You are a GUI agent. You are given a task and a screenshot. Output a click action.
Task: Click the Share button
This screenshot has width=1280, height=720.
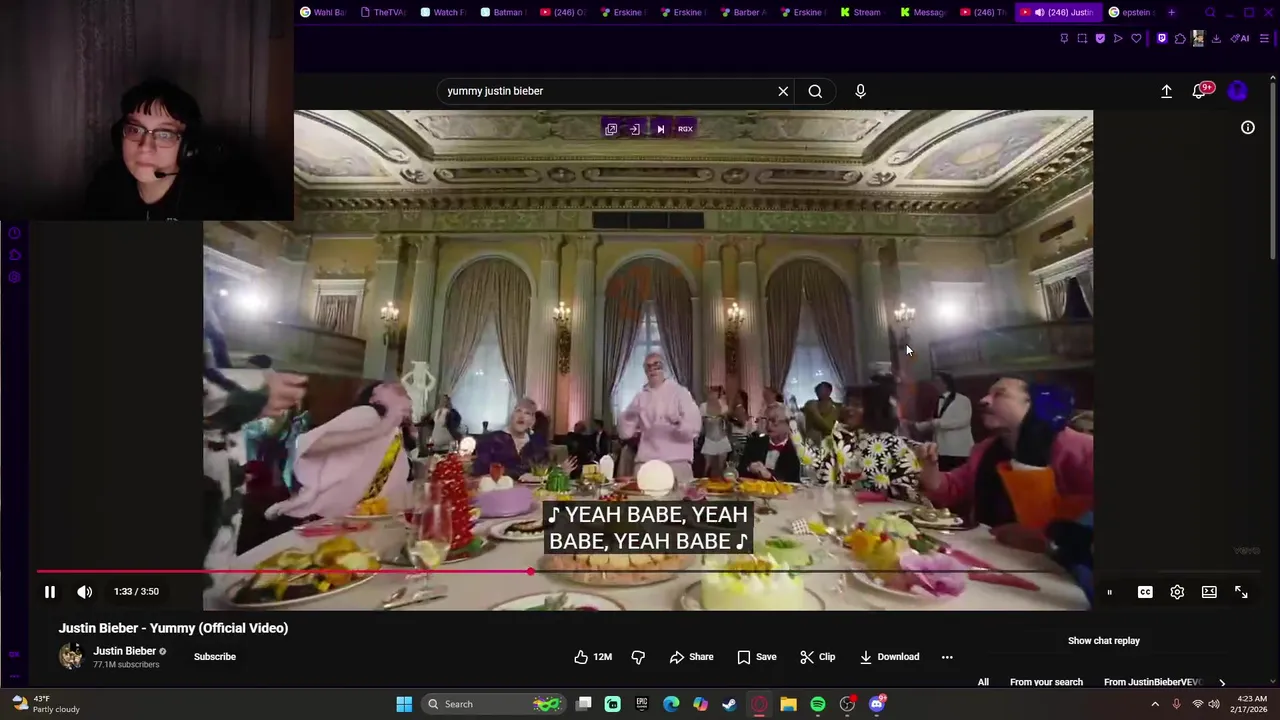click(692, 657)
